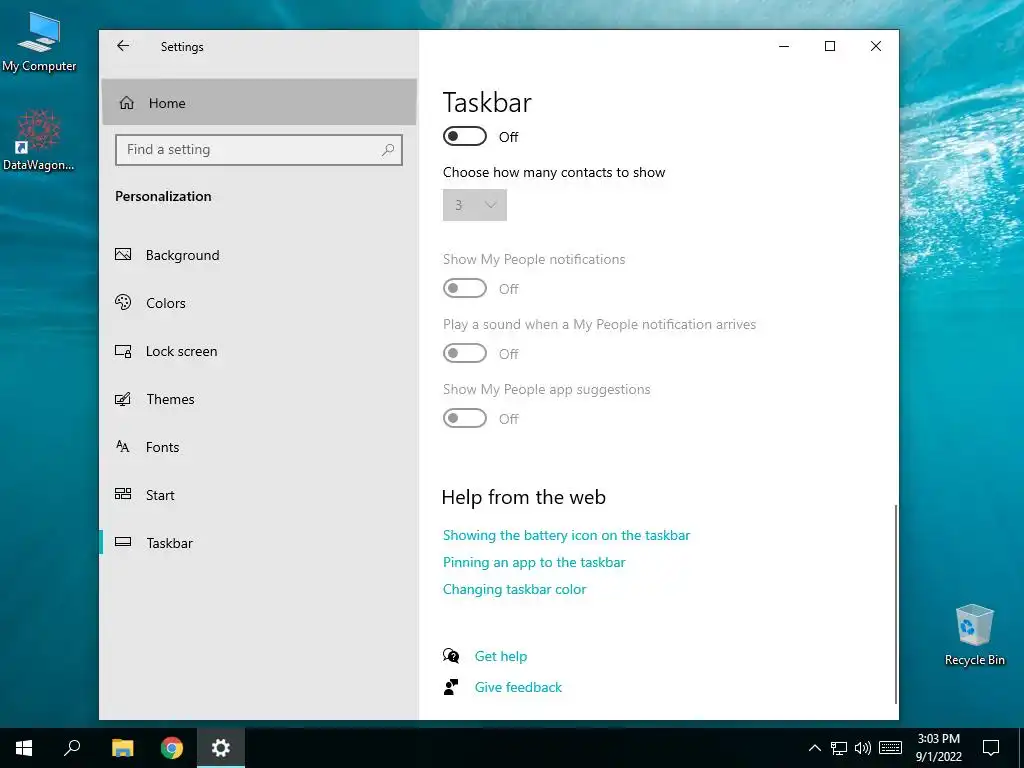Open the Windows Start menu button
1024x768 pixels.
pyautogui.click(x=24, y=748)
